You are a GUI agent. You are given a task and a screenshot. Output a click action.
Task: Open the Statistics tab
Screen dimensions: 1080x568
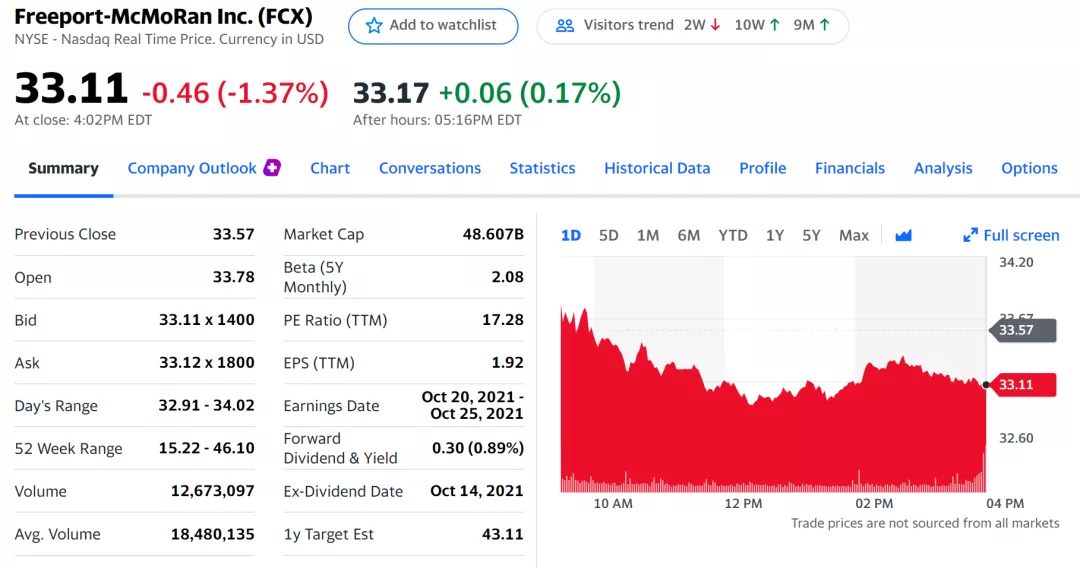pyautogui.click(x=542, y=168)
